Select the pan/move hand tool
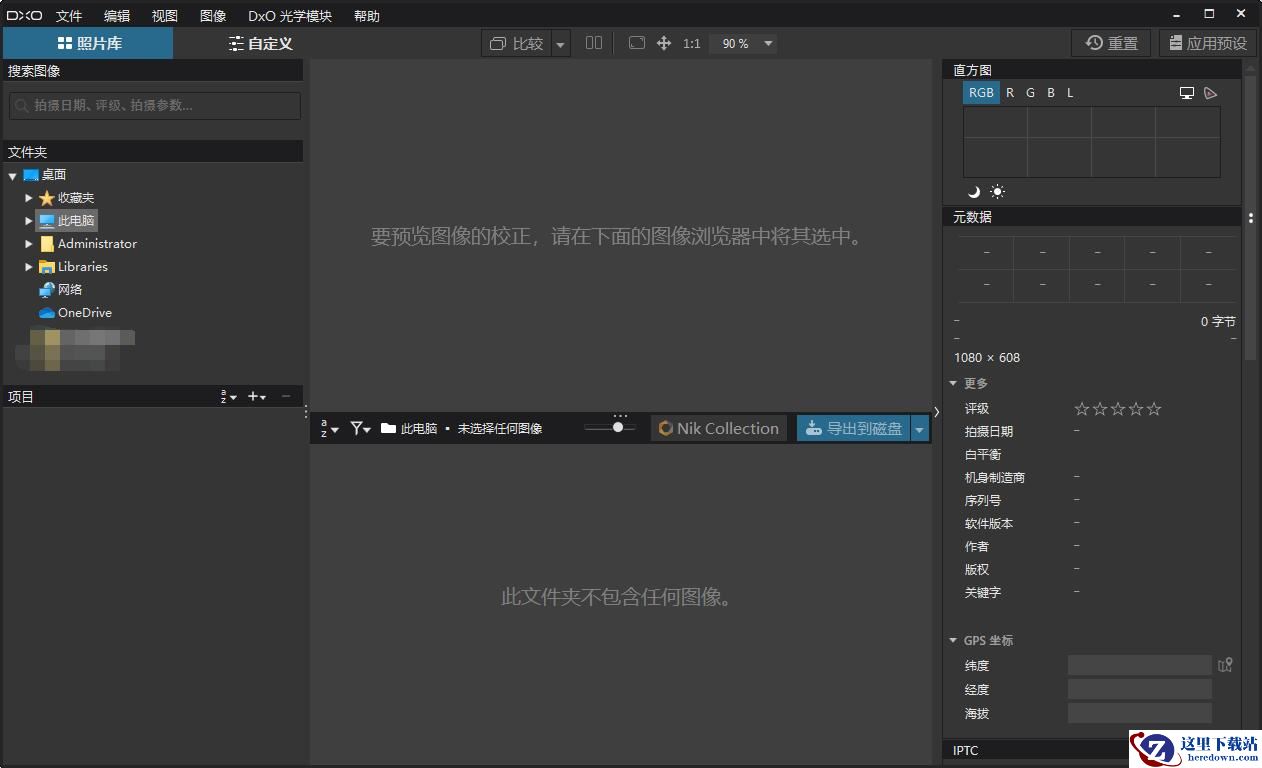The height and width of the screenshot is (768, 1262). pyautogui.click(x=664, y=43)
